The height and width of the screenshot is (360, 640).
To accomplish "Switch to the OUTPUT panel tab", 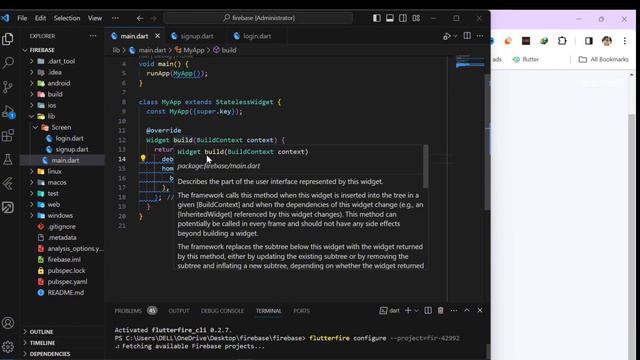I will (179, 311).
